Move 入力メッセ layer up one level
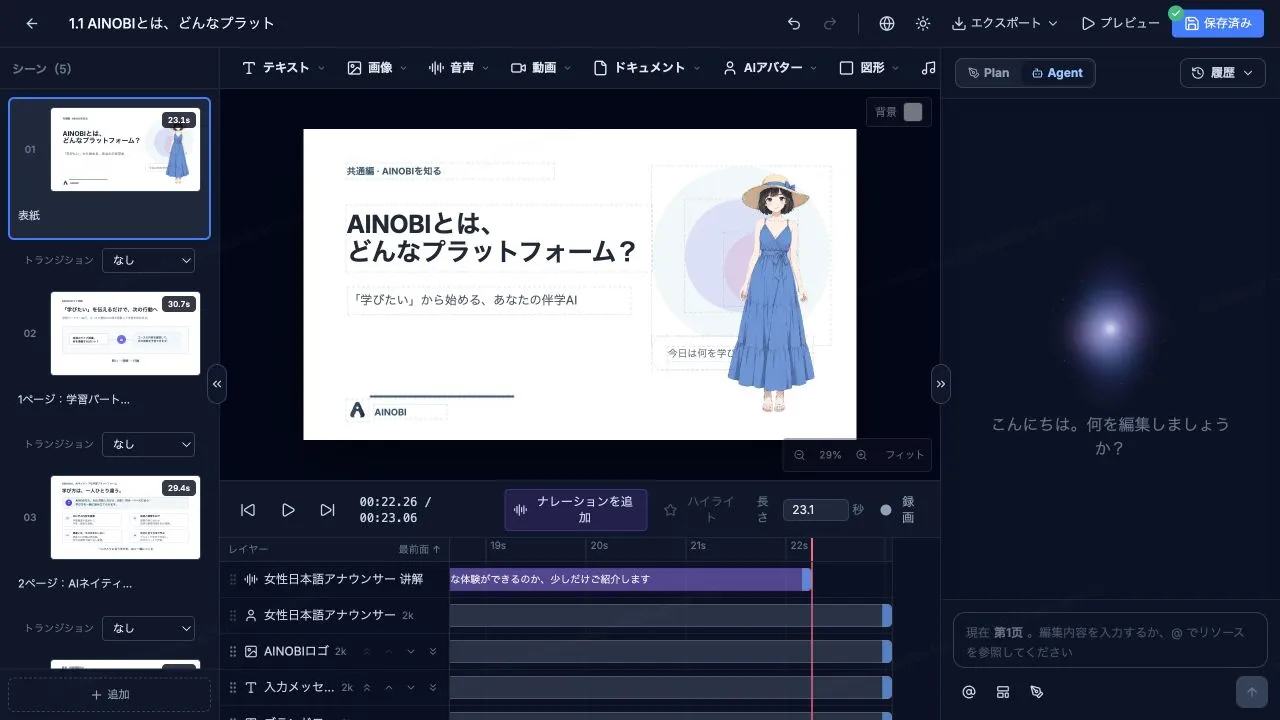This screenshot has height=720, width=1280. point(389,687)
